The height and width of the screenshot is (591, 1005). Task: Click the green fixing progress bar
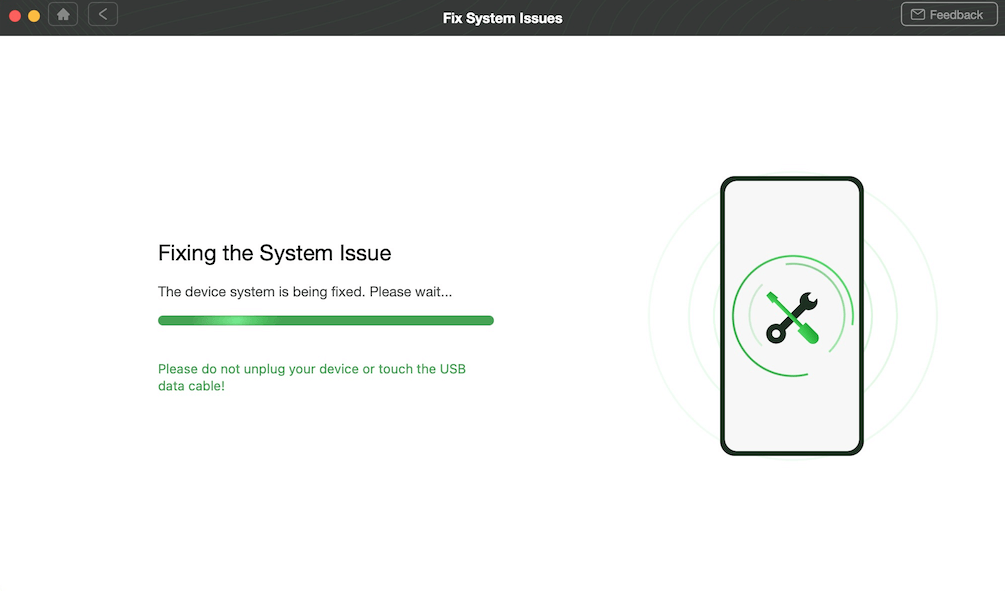pos(326,320)
